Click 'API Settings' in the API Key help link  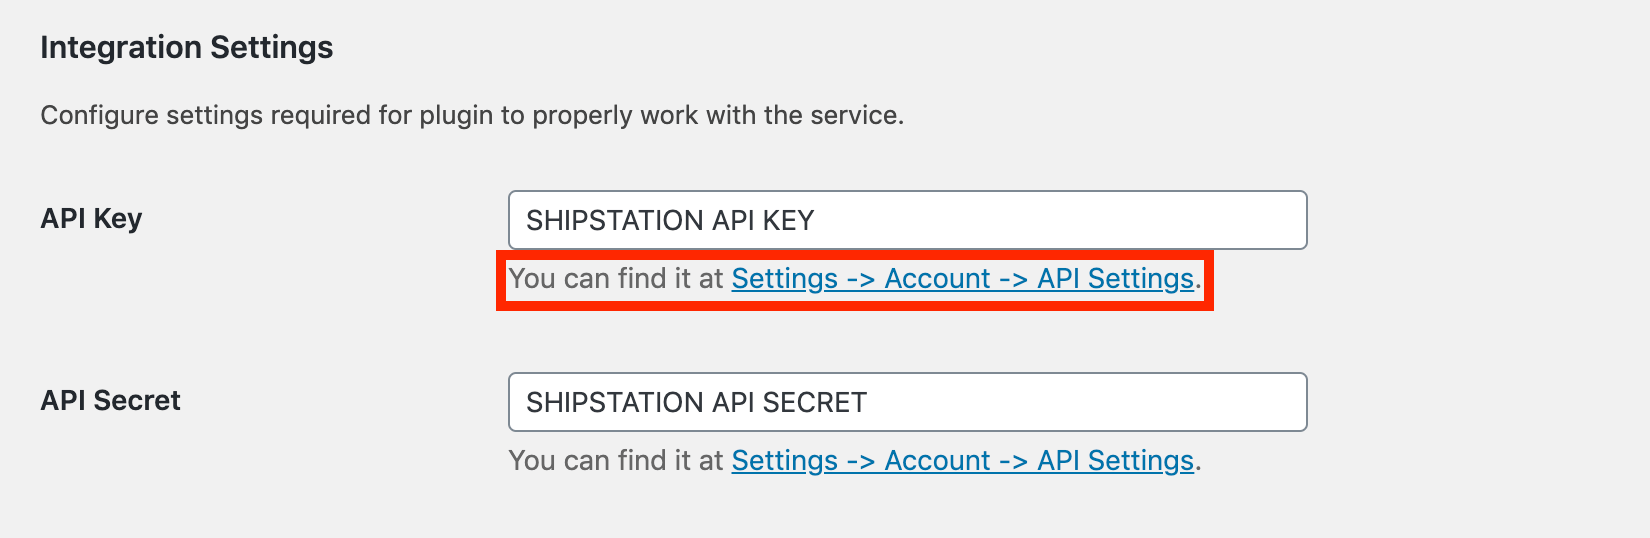click(x=1115, y=279)
